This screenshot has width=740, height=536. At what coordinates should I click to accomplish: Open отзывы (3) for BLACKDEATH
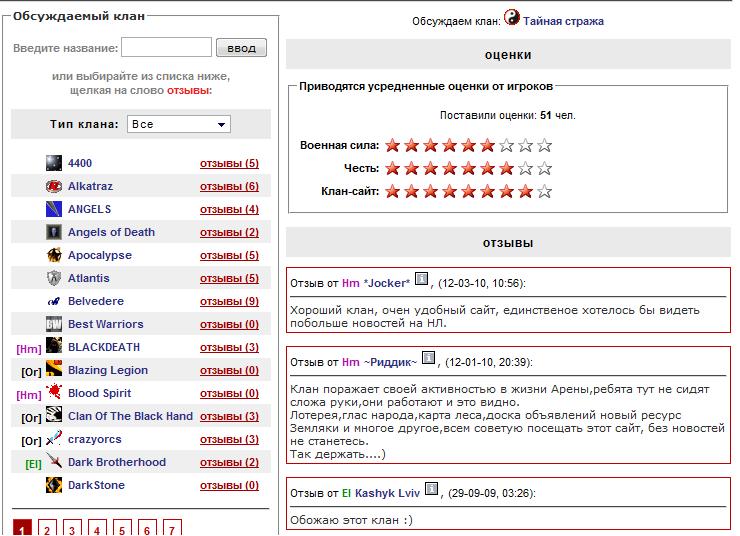click(x=229, y=347)
